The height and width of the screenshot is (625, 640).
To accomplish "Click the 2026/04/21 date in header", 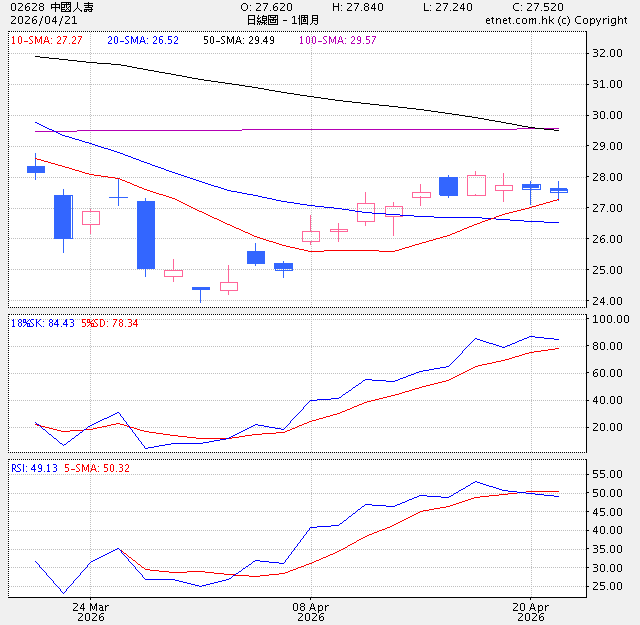I will [x=36, y=20].
